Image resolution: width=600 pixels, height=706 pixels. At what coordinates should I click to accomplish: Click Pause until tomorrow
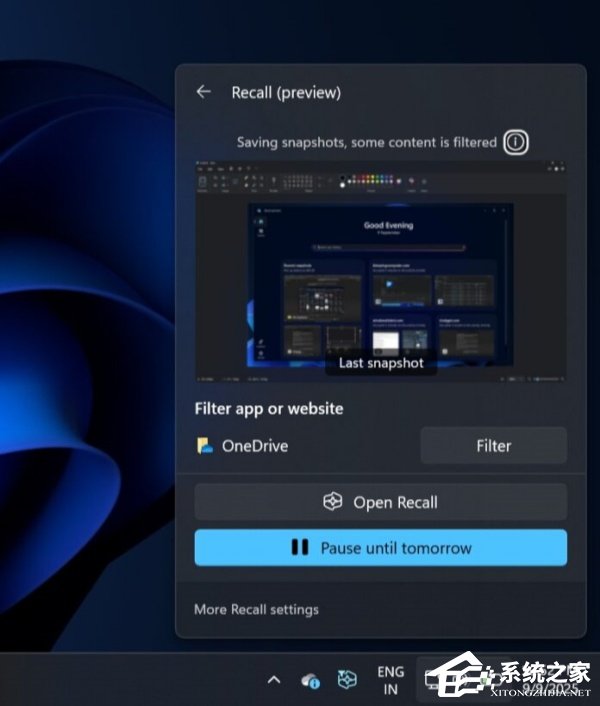(x=381, y=548)
